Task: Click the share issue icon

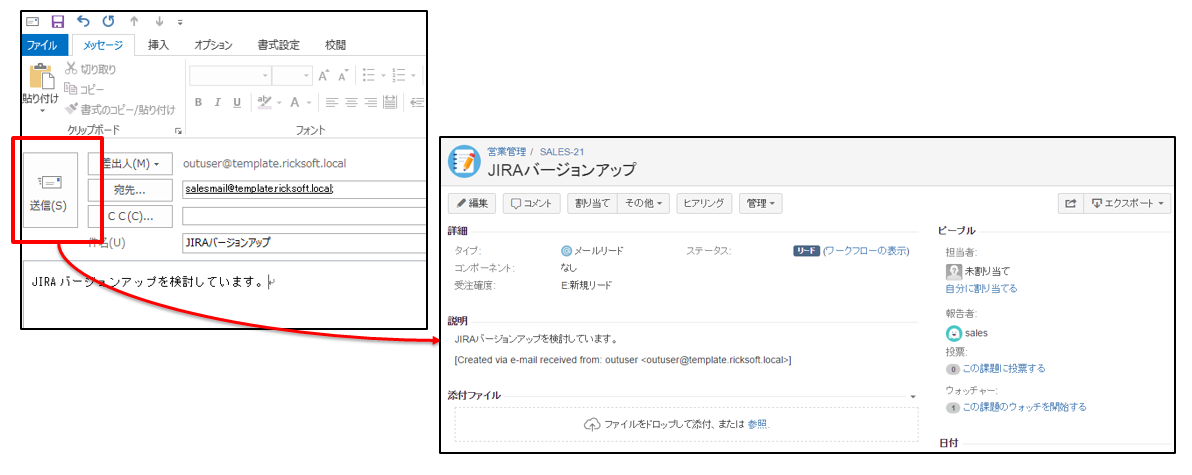Action: pyautogui.click(x=1070, y=204)
